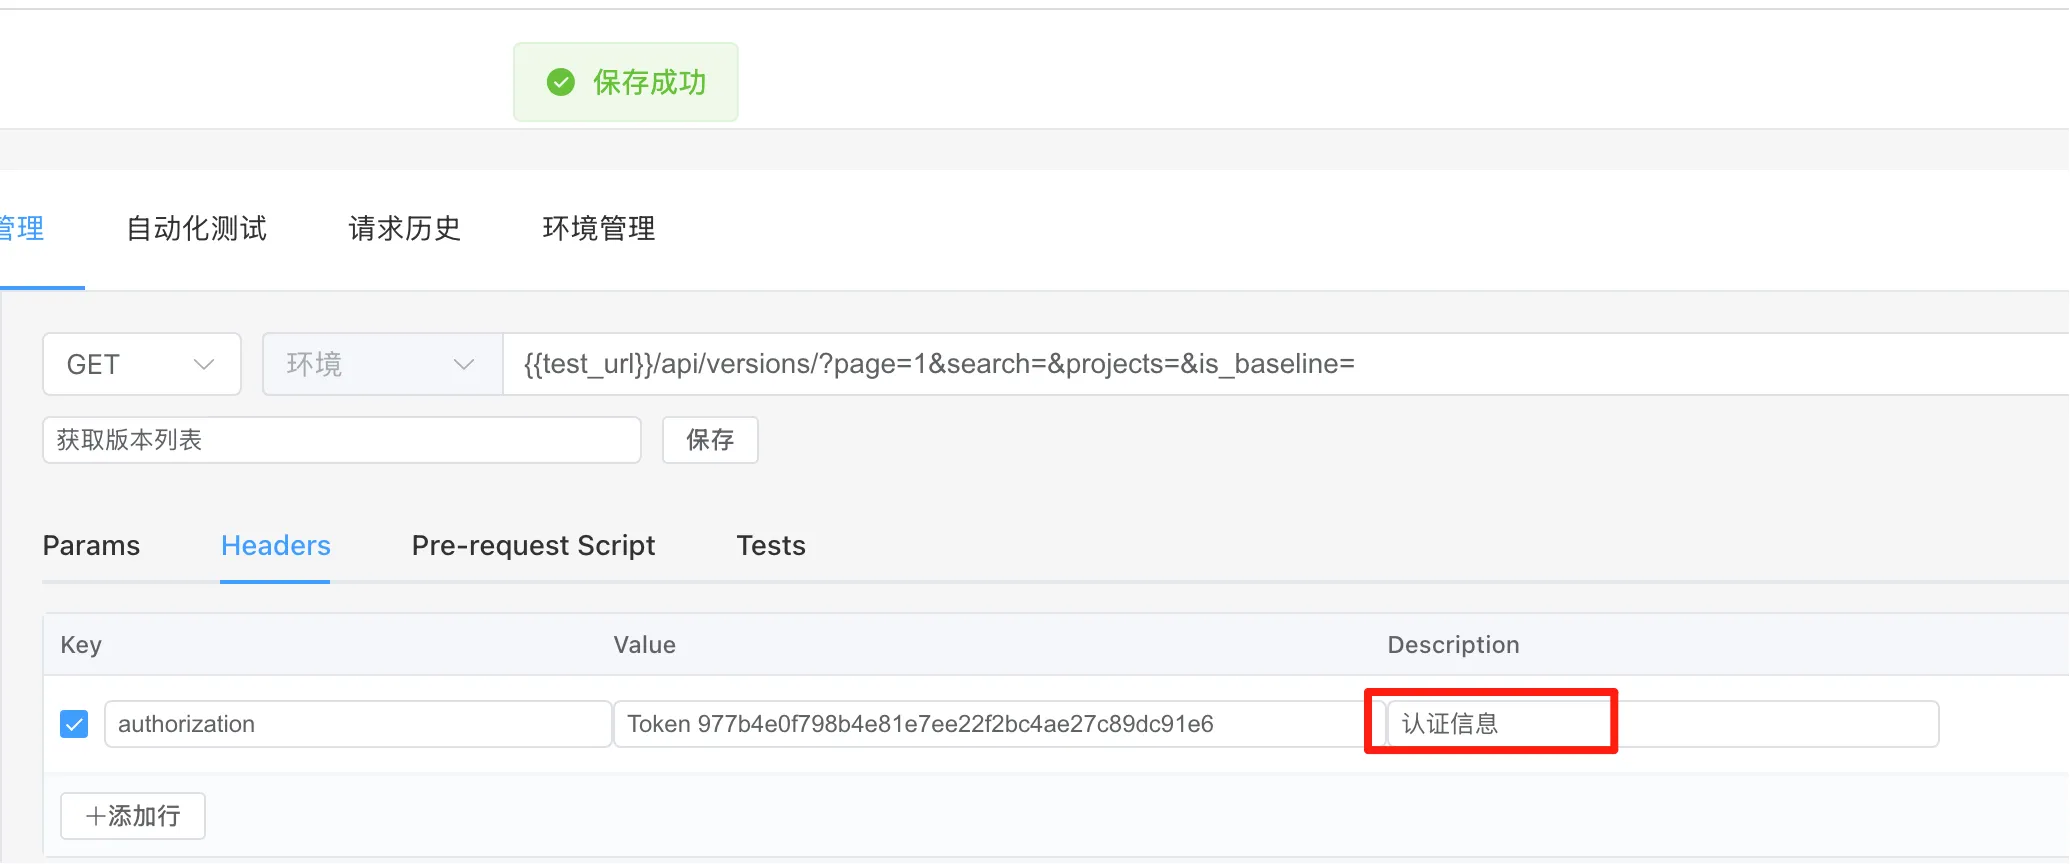This screenshot has width=2070, height=864.
Task: Open the GET request method dropdown
Action: pos(141,364)
